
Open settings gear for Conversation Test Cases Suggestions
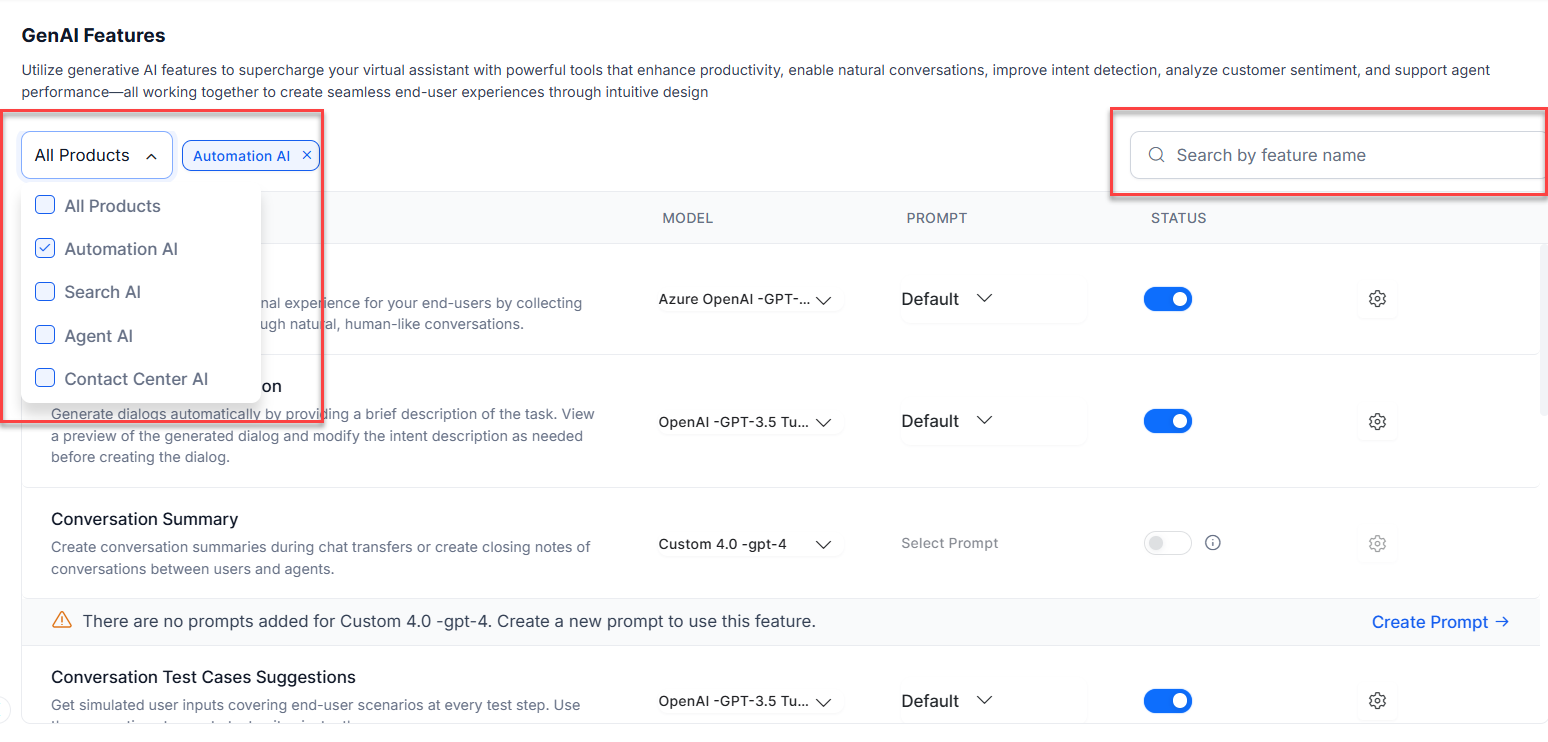[x=1377, y=701]
